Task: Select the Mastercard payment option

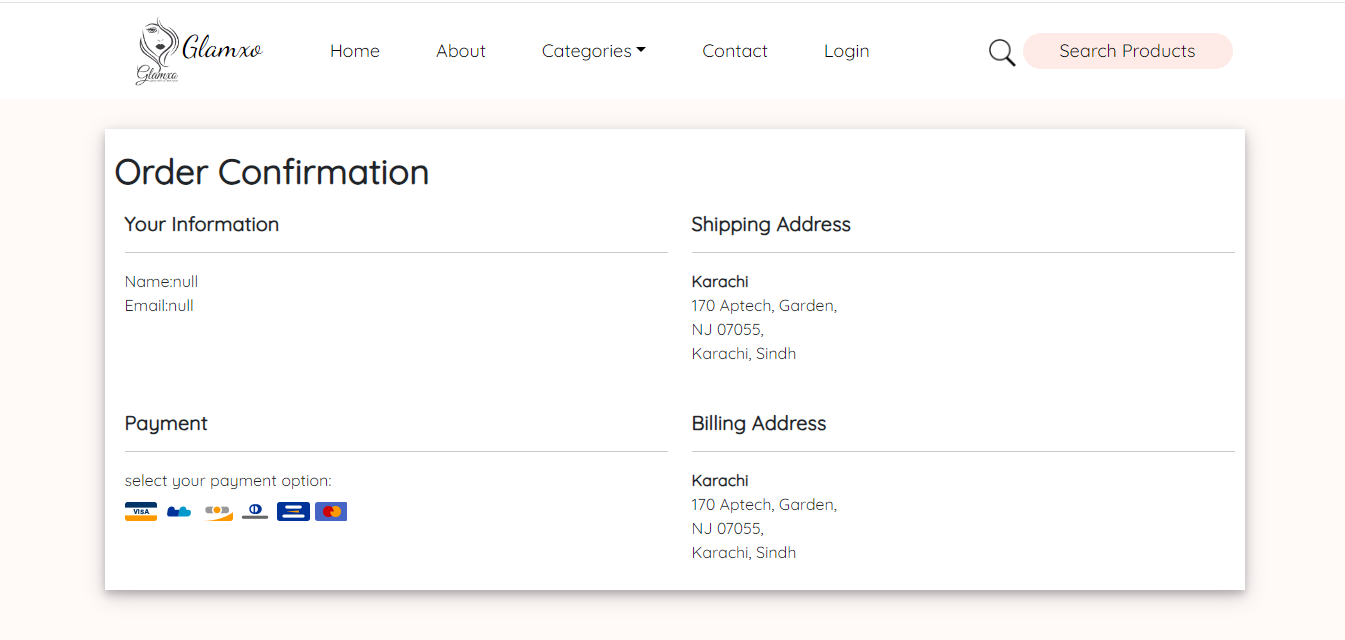Action: [331, 512]
